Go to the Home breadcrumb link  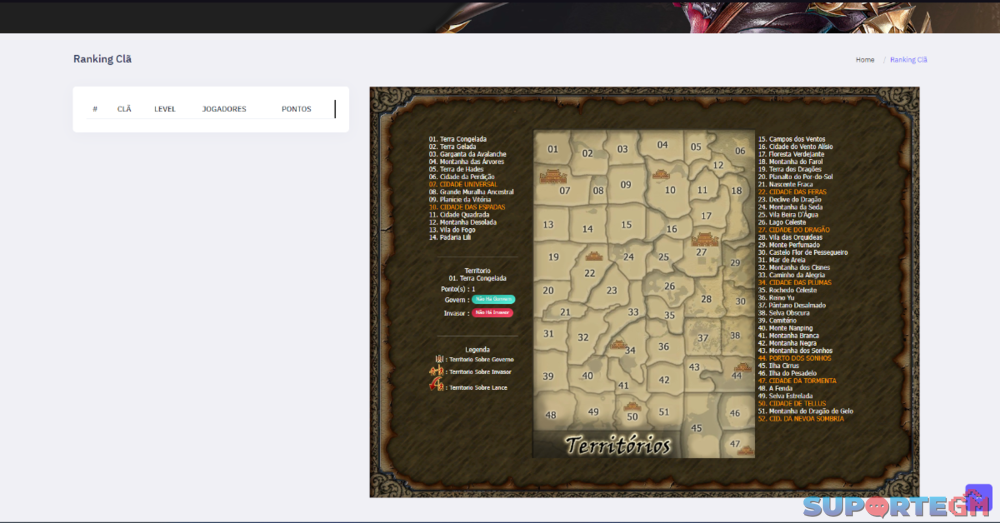[865, 60]
